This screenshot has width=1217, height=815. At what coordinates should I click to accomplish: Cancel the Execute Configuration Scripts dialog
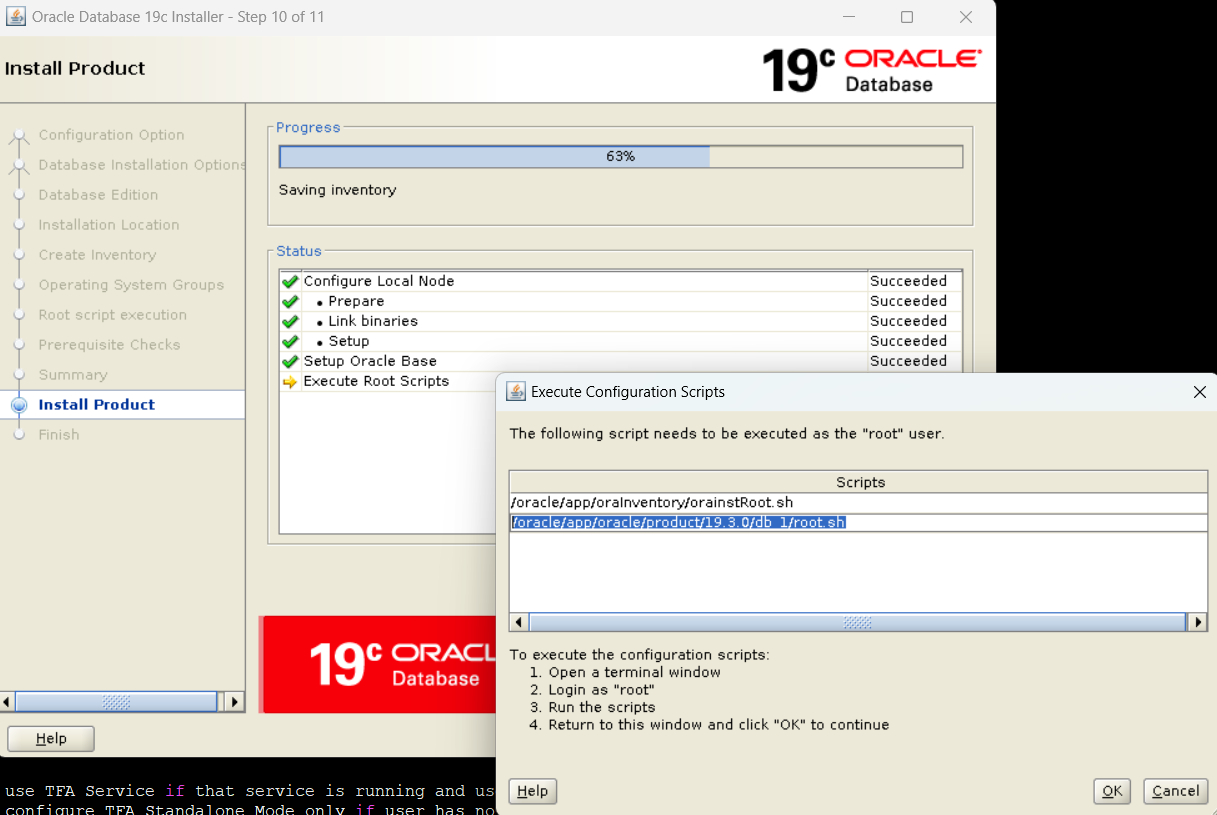tap(1176, 791)
